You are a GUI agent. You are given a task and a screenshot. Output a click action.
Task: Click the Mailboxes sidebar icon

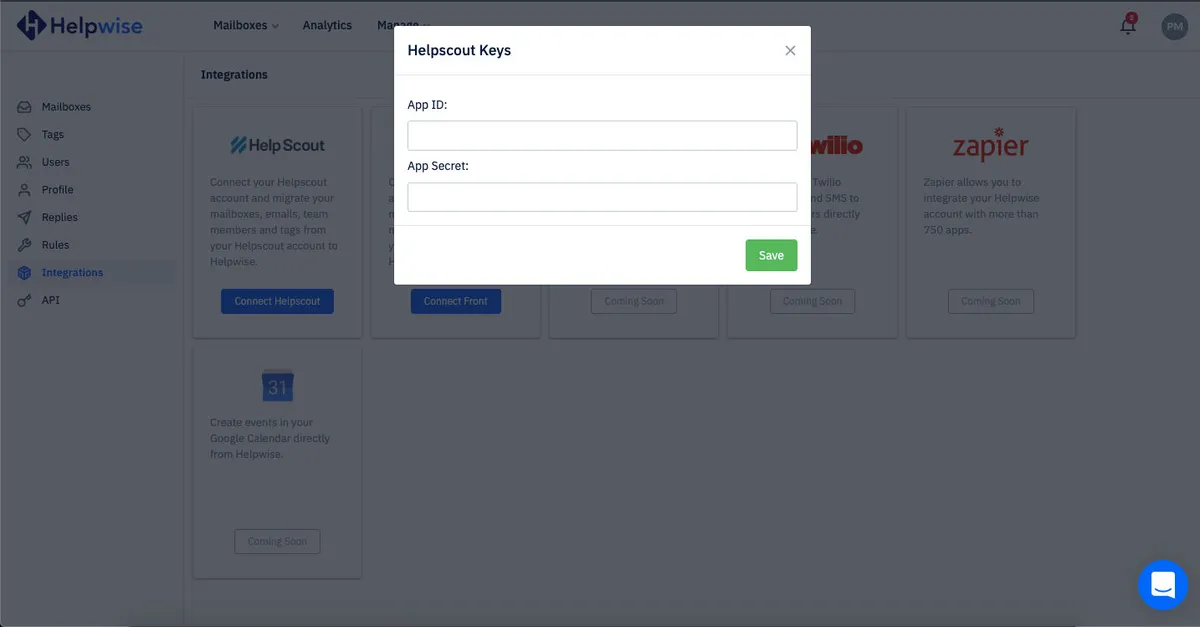24,107
